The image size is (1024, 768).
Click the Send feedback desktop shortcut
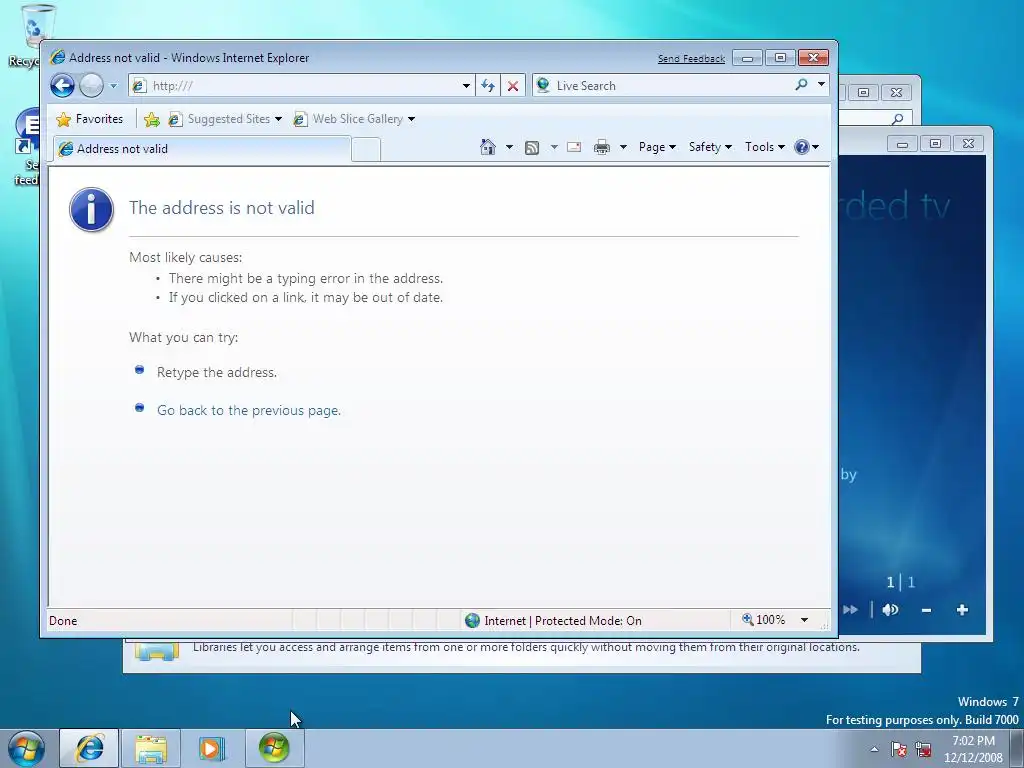pyautogui.click(x=27, y=148)
